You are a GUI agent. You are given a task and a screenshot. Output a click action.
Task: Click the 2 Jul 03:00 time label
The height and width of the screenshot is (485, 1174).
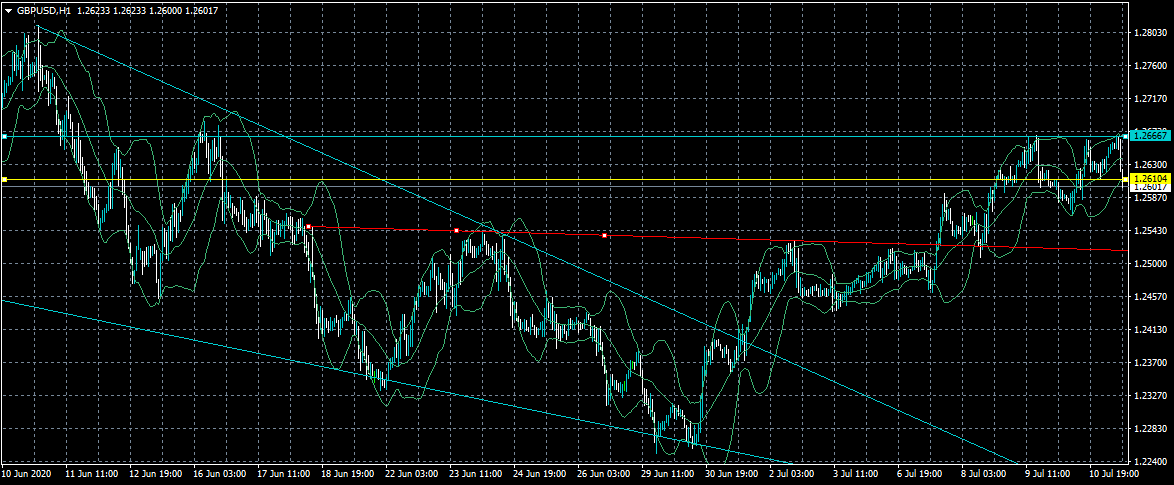tap(790, 474)
